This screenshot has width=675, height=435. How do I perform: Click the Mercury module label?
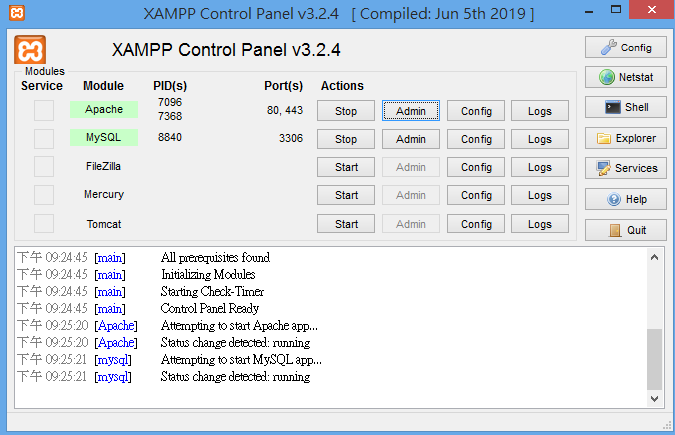click(x=104, y=194)
